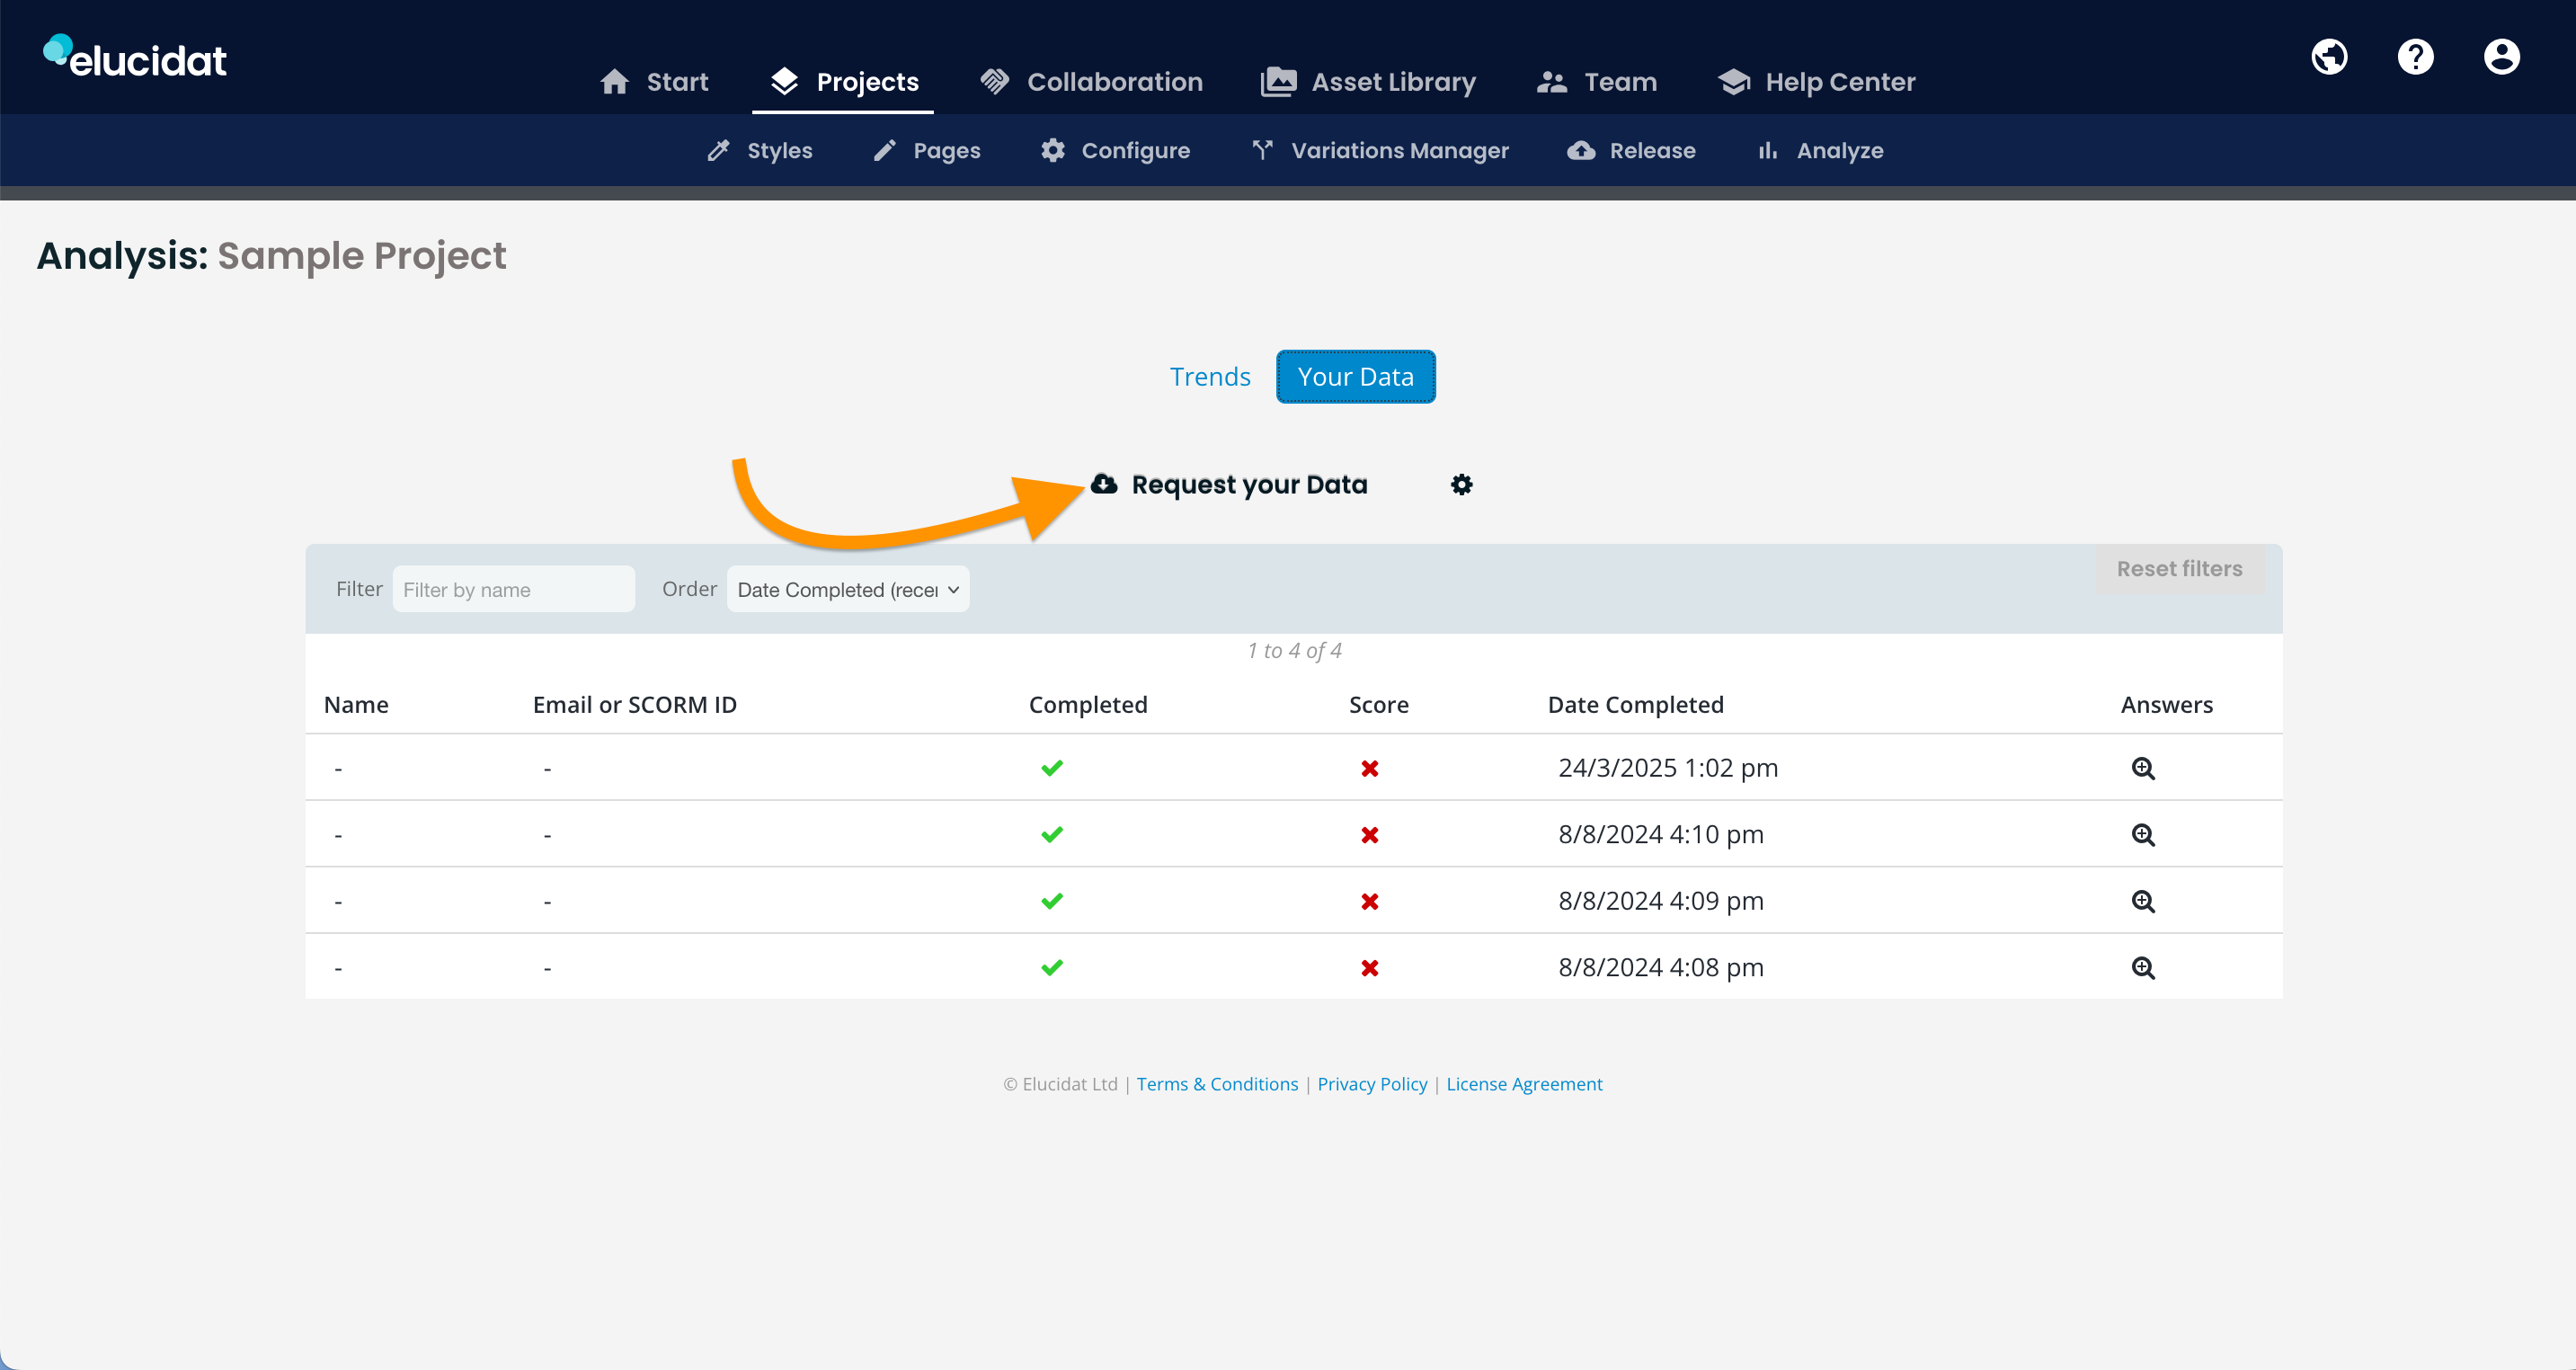The height and width of the screenshot is (1370, 2576).
Task: Open the user account profile icon
Action: click(2501, 57)
